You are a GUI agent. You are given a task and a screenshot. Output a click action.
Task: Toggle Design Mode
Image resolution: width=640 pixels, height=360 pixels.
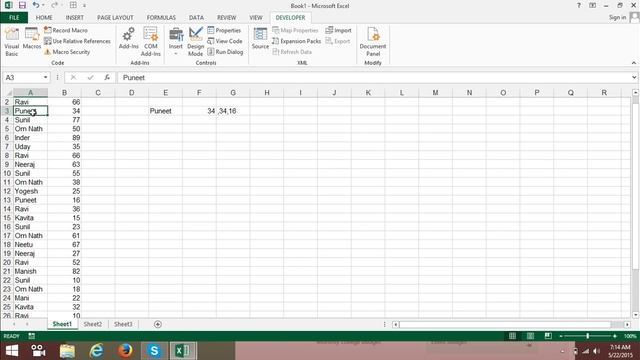point(196,42)
